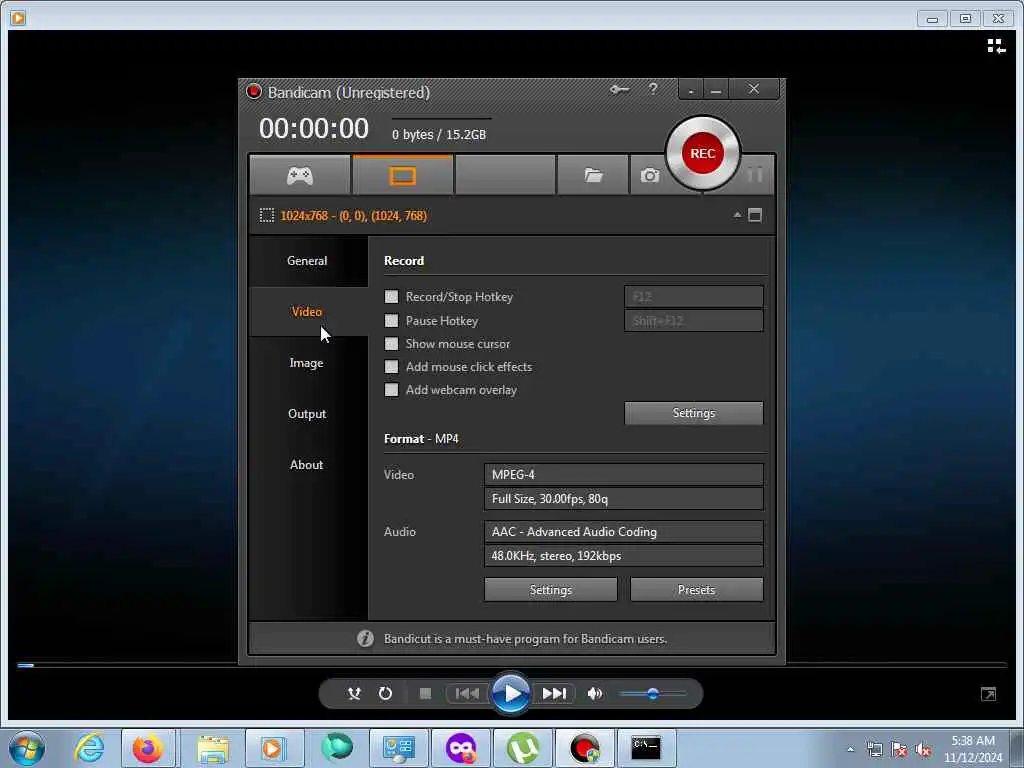
Task: Enable the Record/Stop Hotkey checkbox
Action: pos(391,296)
